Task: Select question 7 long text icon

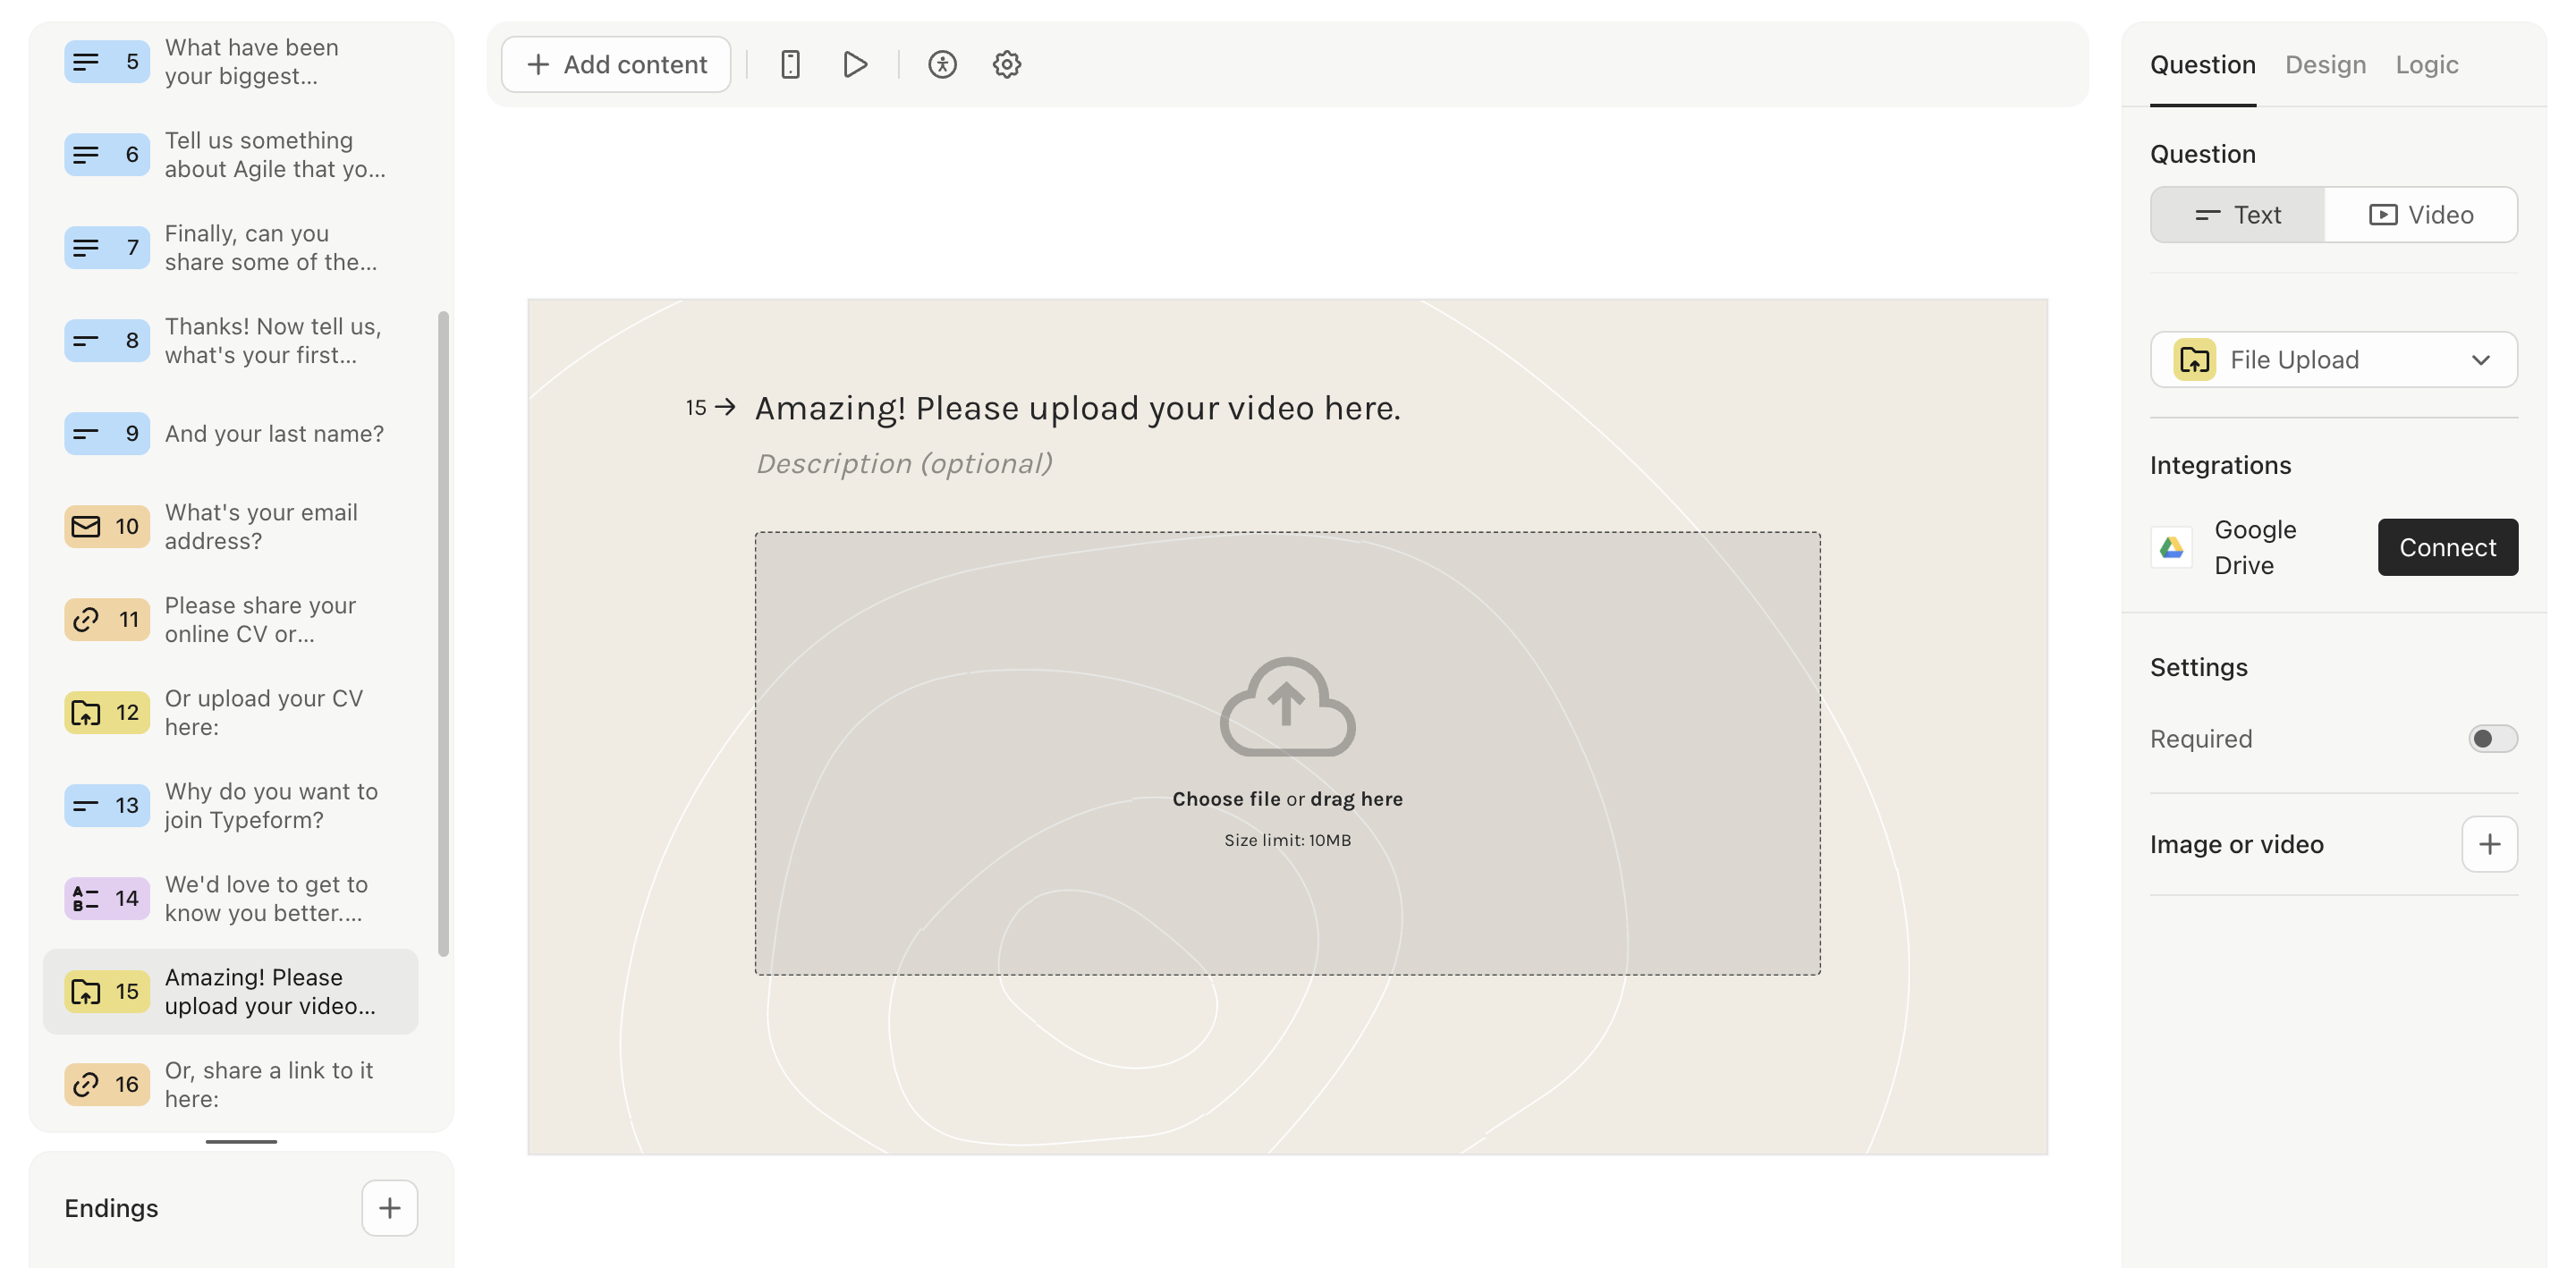Action: click(86, 248)
